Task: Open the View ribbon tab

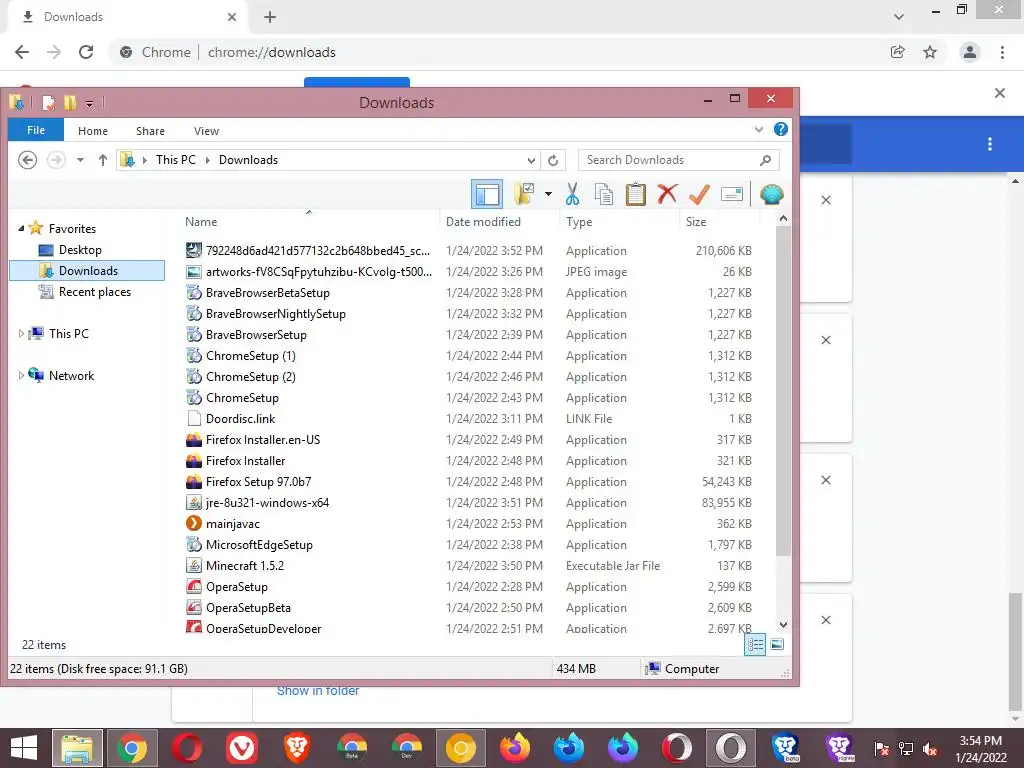Action: (206, 131)
